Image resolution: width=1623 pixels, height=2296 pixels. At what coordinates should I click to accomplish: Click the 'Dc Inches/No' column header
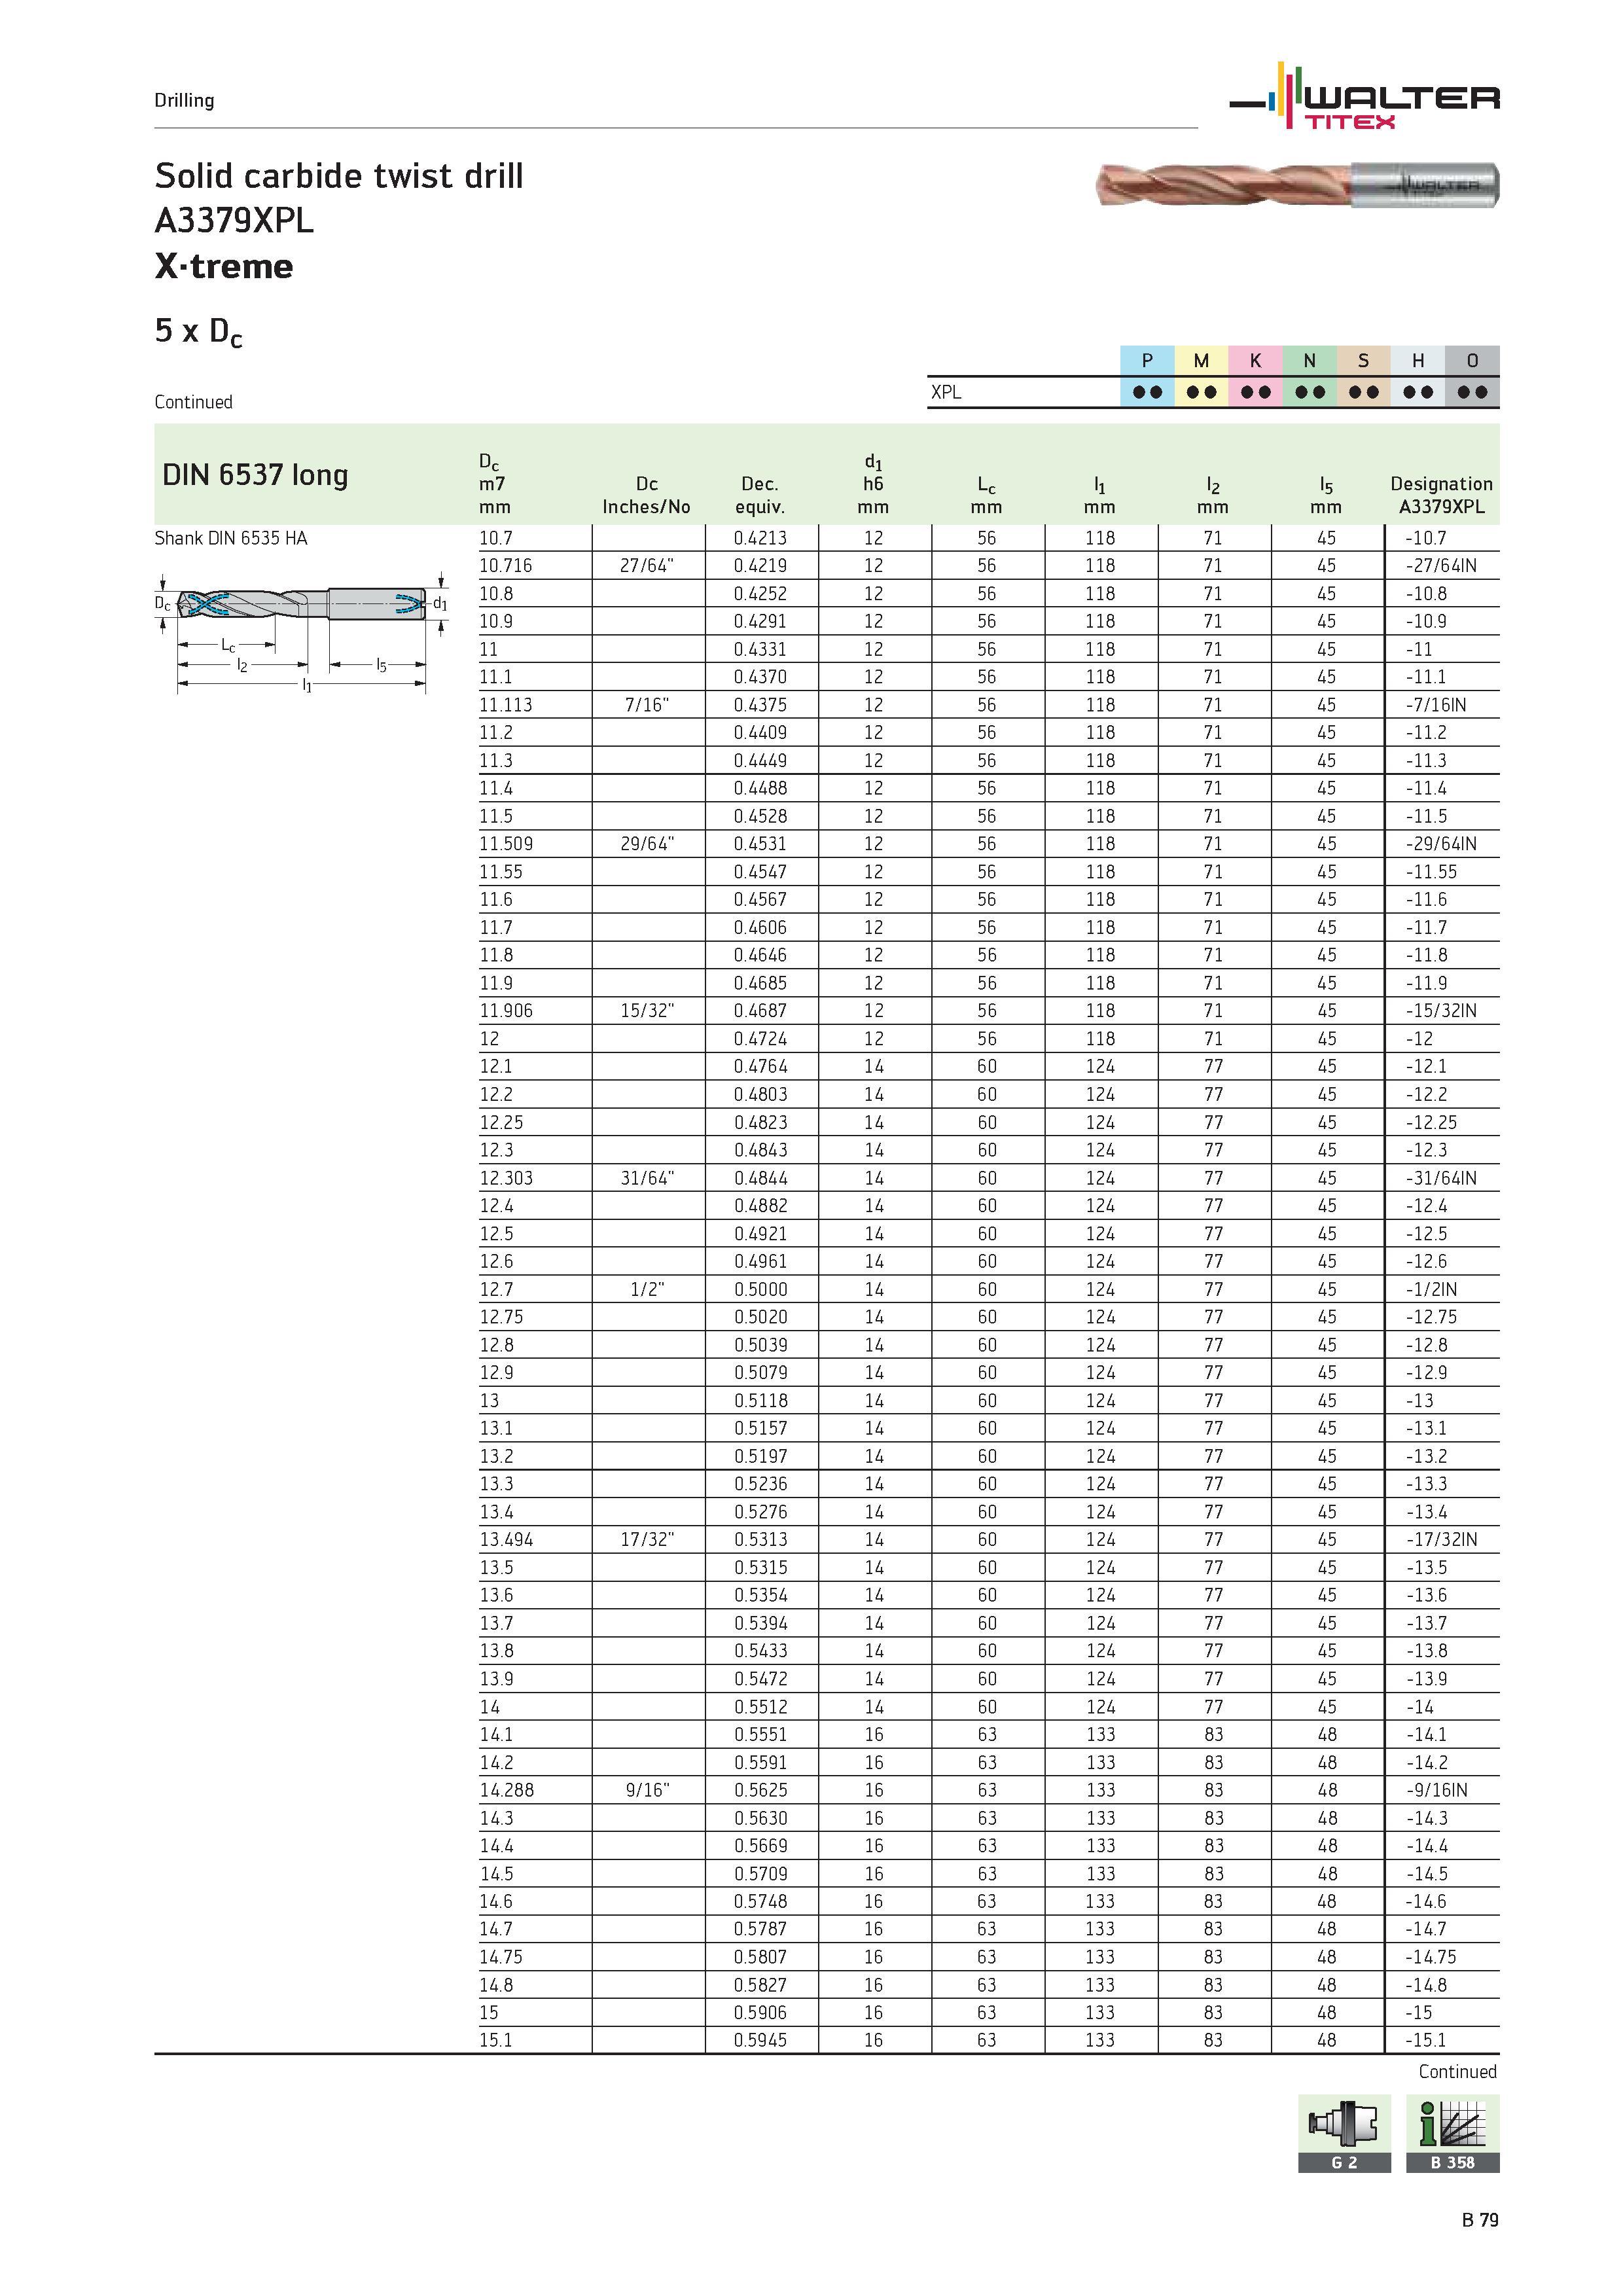tap(646, 495)
